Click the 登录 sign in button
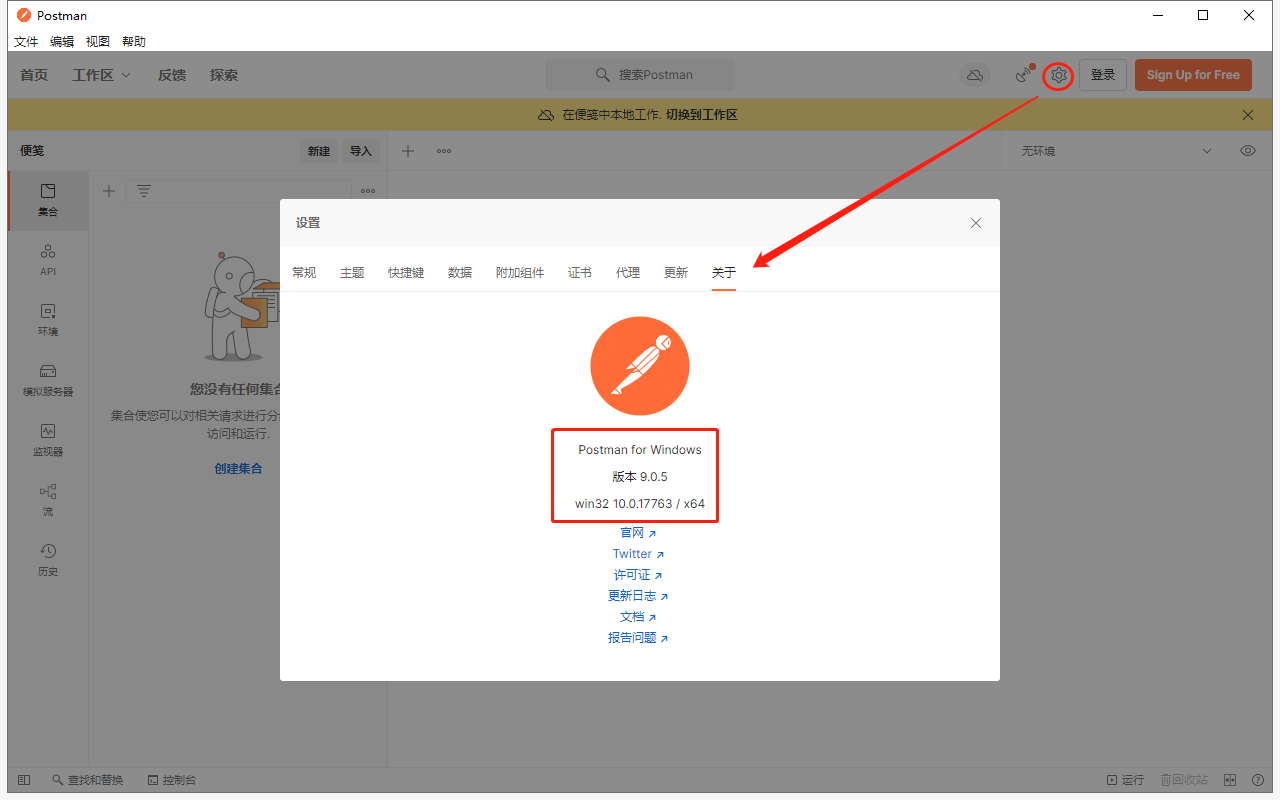Viewport: 1280px width, 800px height. tap(1103, 75)
